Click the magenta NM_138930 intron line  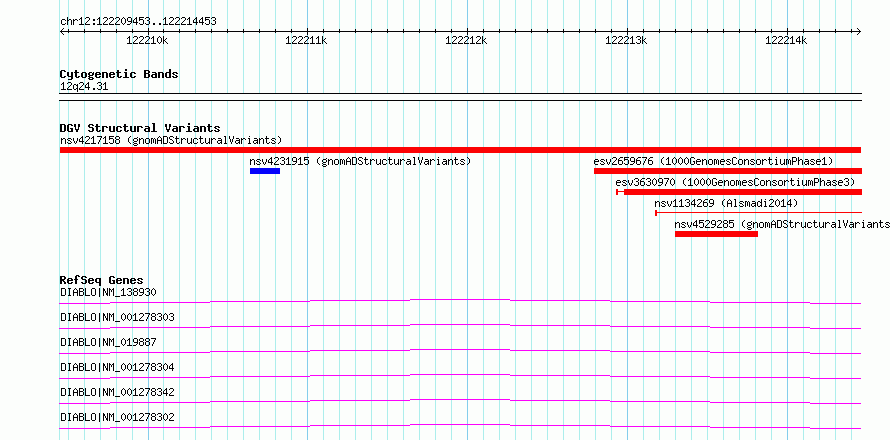(460, 301)
